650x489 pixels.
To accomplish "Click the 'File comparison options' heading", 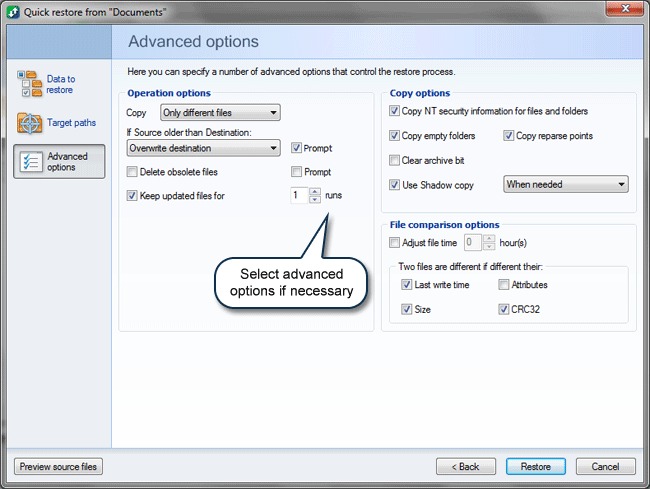I will tap(444, 225).
